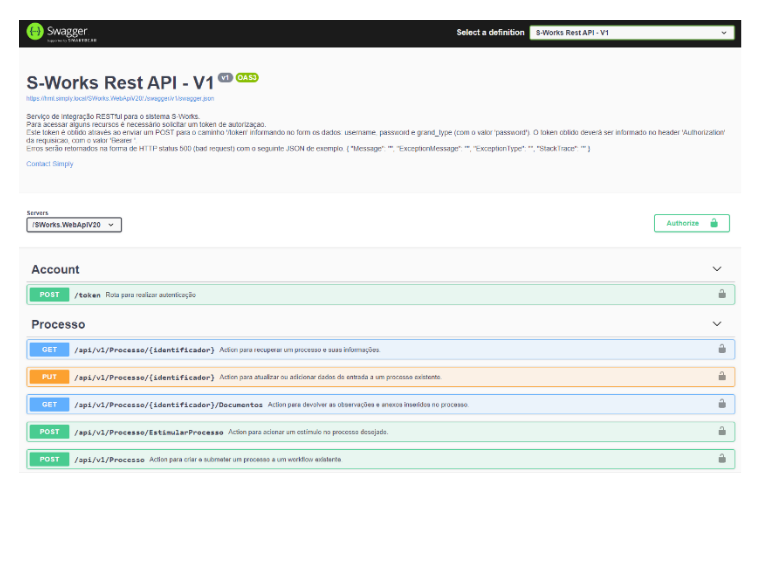Click lock icon on the Documentos row
The width and height of the screenshot is (760, 567).
point(722,403)
